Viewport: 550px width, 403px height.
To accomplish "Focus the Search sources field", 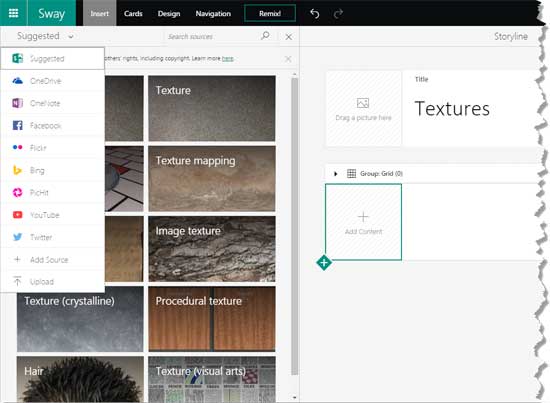I will [x=213, y=36].
